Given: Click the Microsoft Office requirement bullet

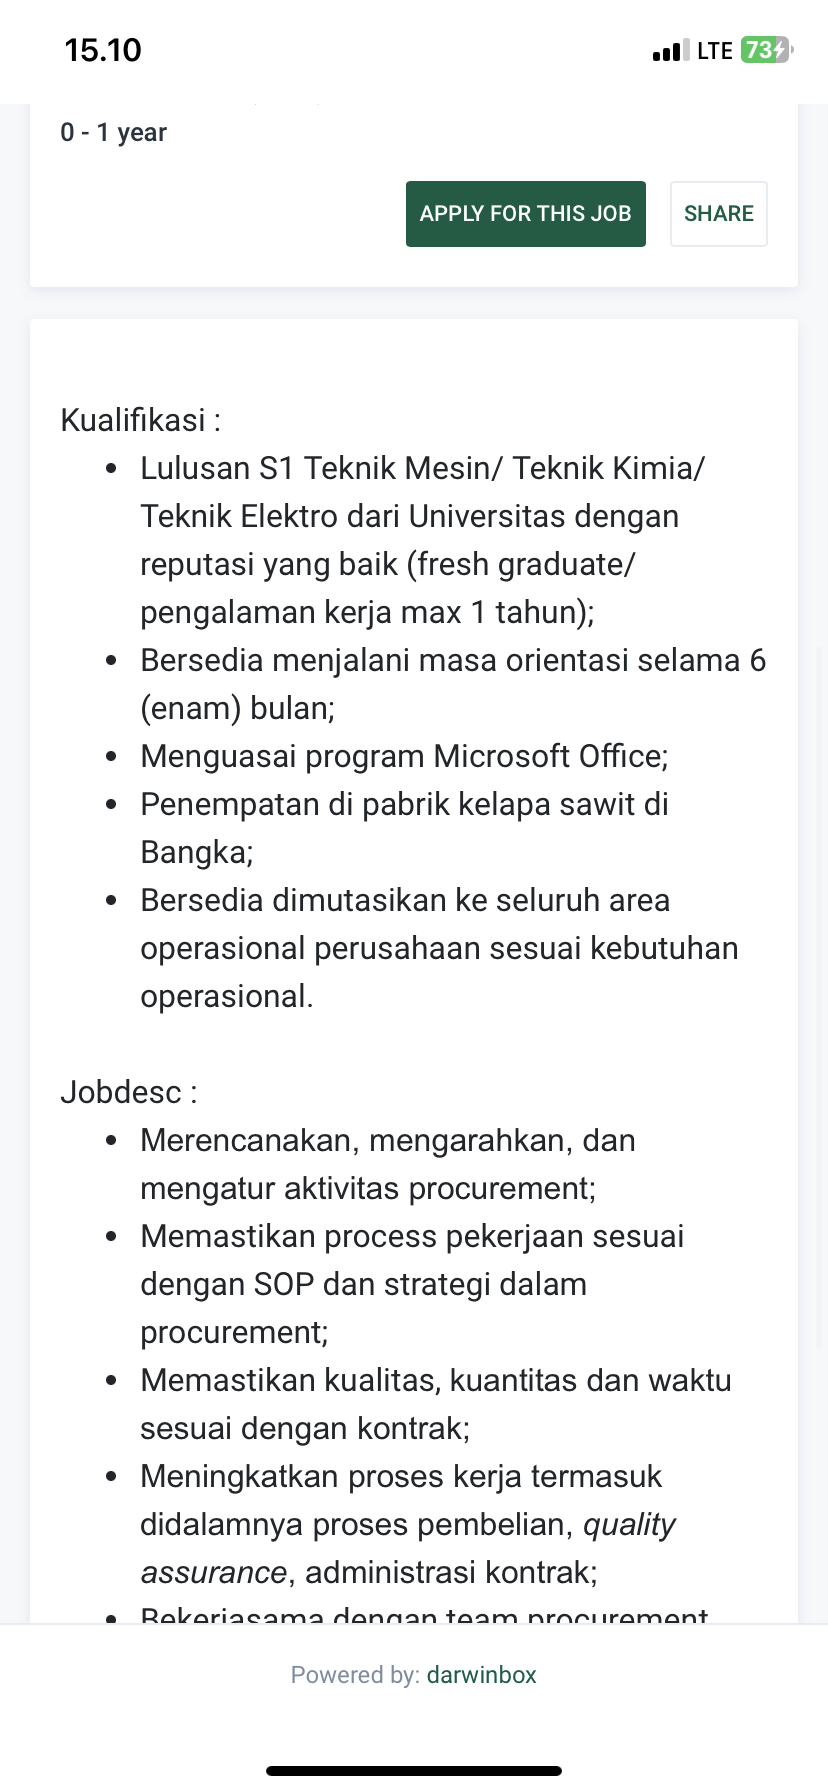Looking at the screenshot, I should 404,756.
